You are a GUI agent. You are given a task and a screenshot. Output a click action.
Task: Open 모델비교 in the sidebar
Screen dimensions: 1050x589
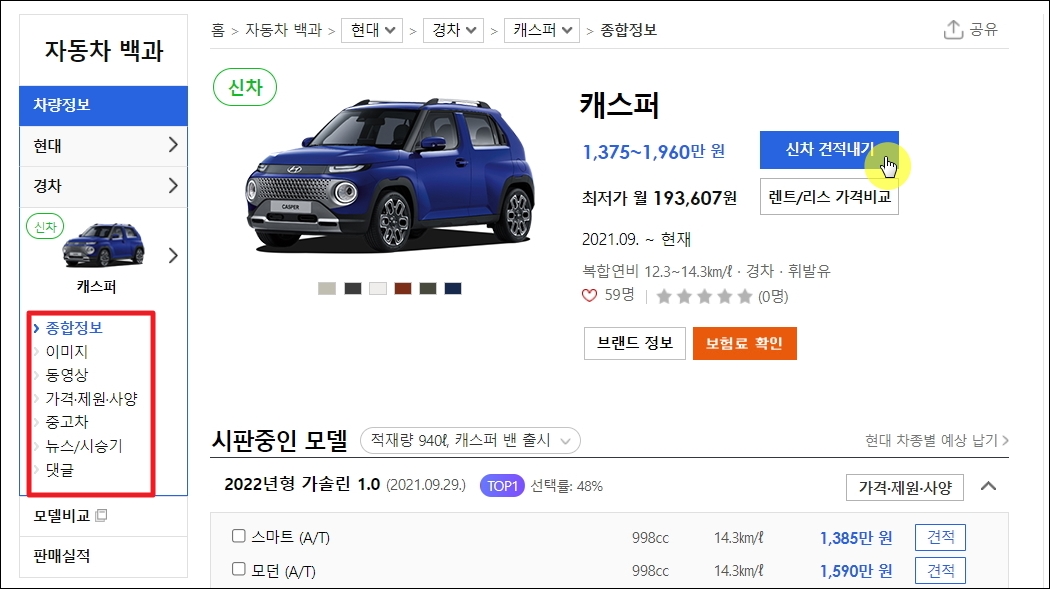pos(62,516)
